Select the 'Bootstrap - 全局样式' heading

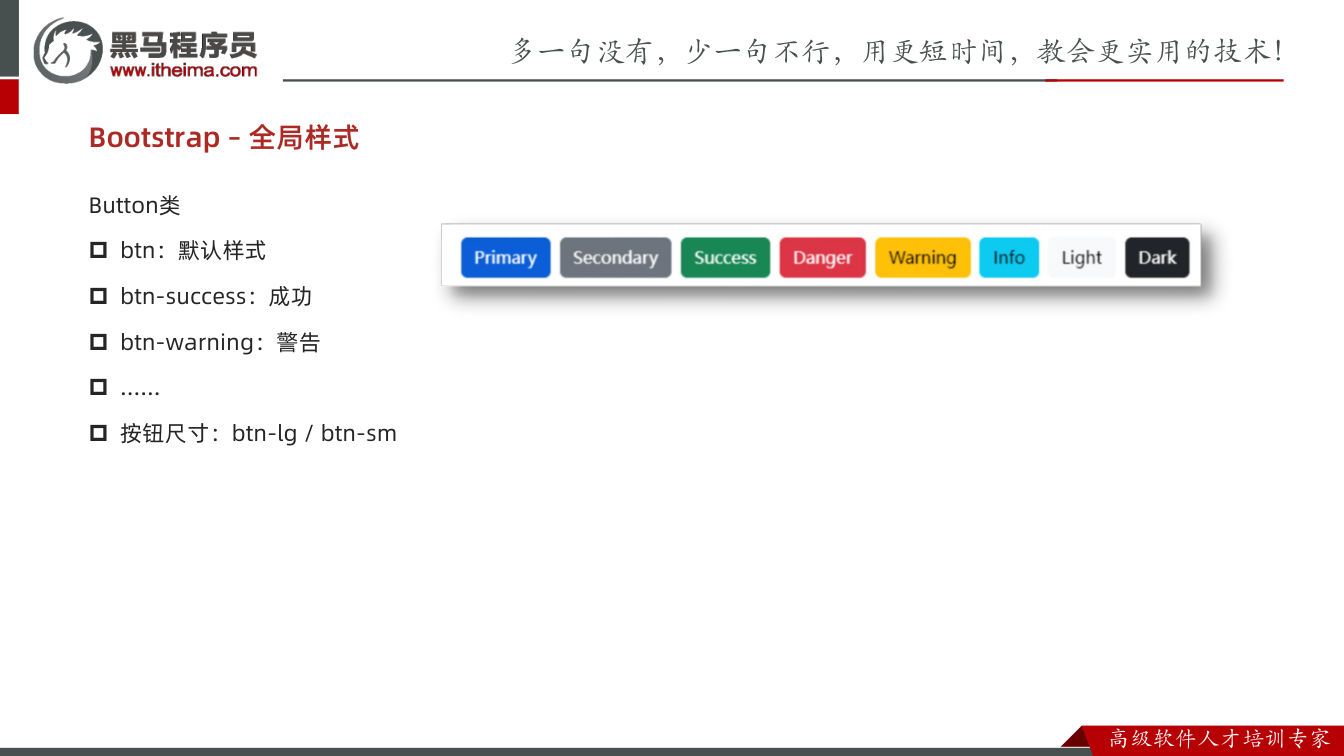(x=224, y=137)
